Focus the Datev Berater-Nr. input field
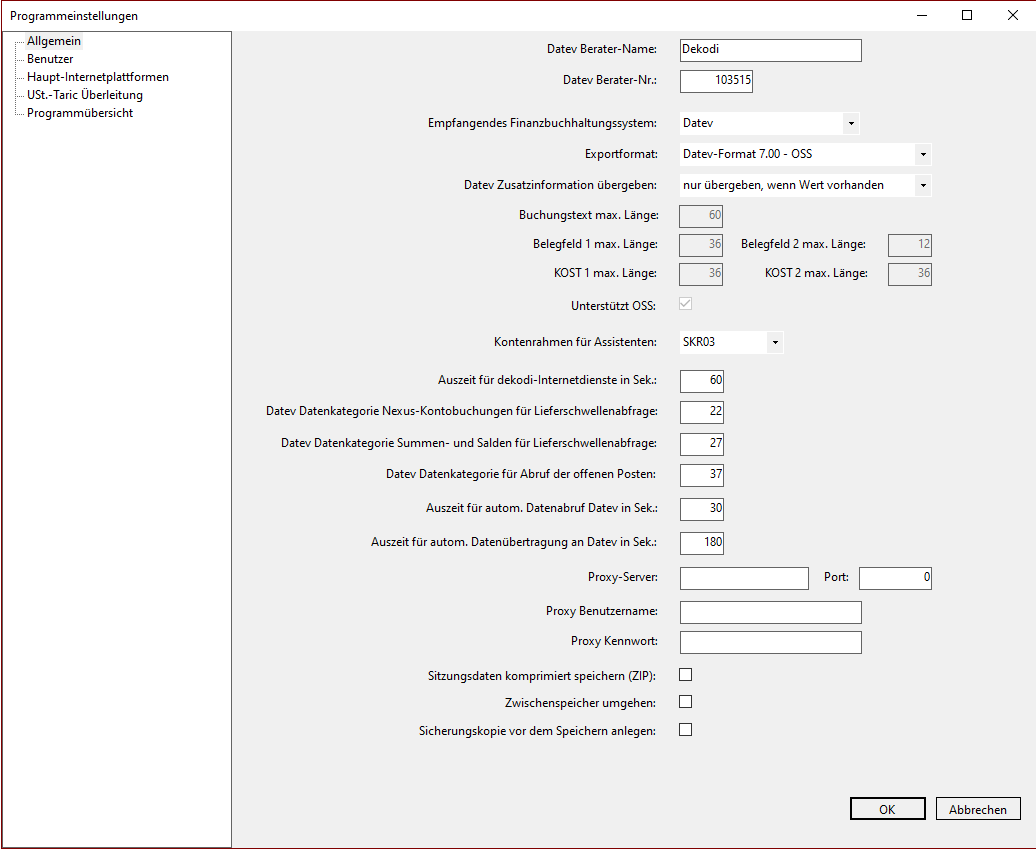Screen dimensions: 1036x849 [716, 81]
